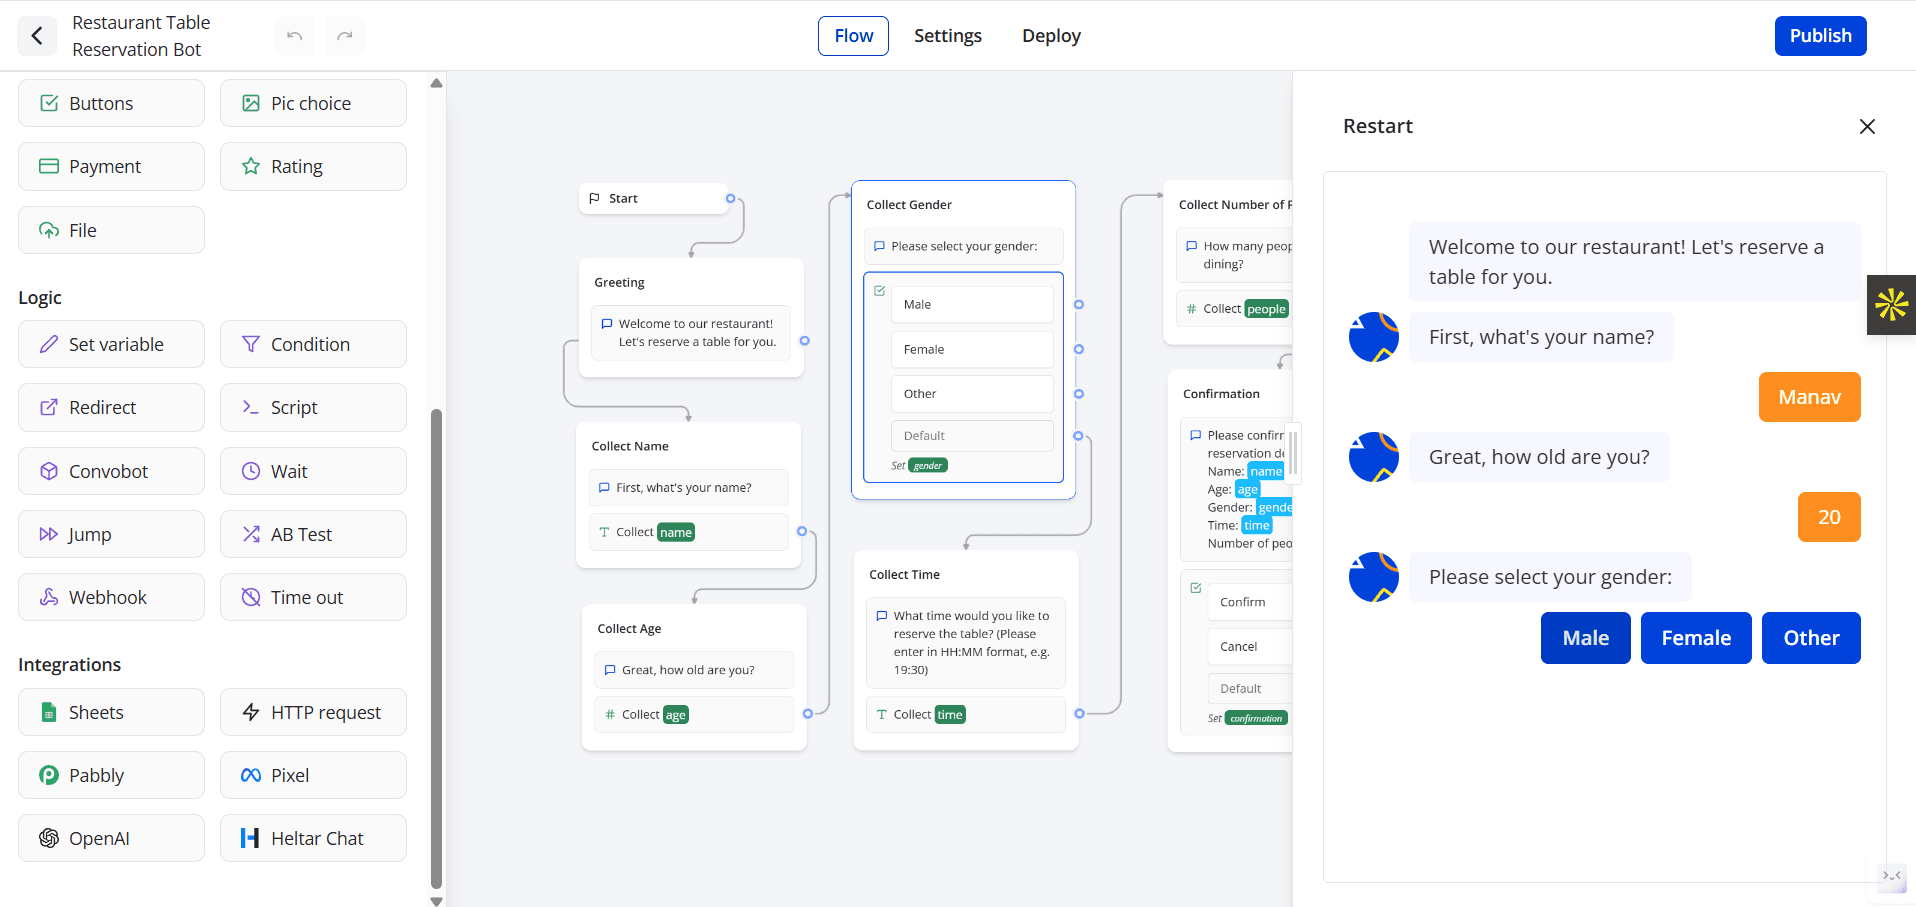Choose Male in the chat preview
Image resolution: width=1916 pixels, height=907 pixels.
(1585, 638)
